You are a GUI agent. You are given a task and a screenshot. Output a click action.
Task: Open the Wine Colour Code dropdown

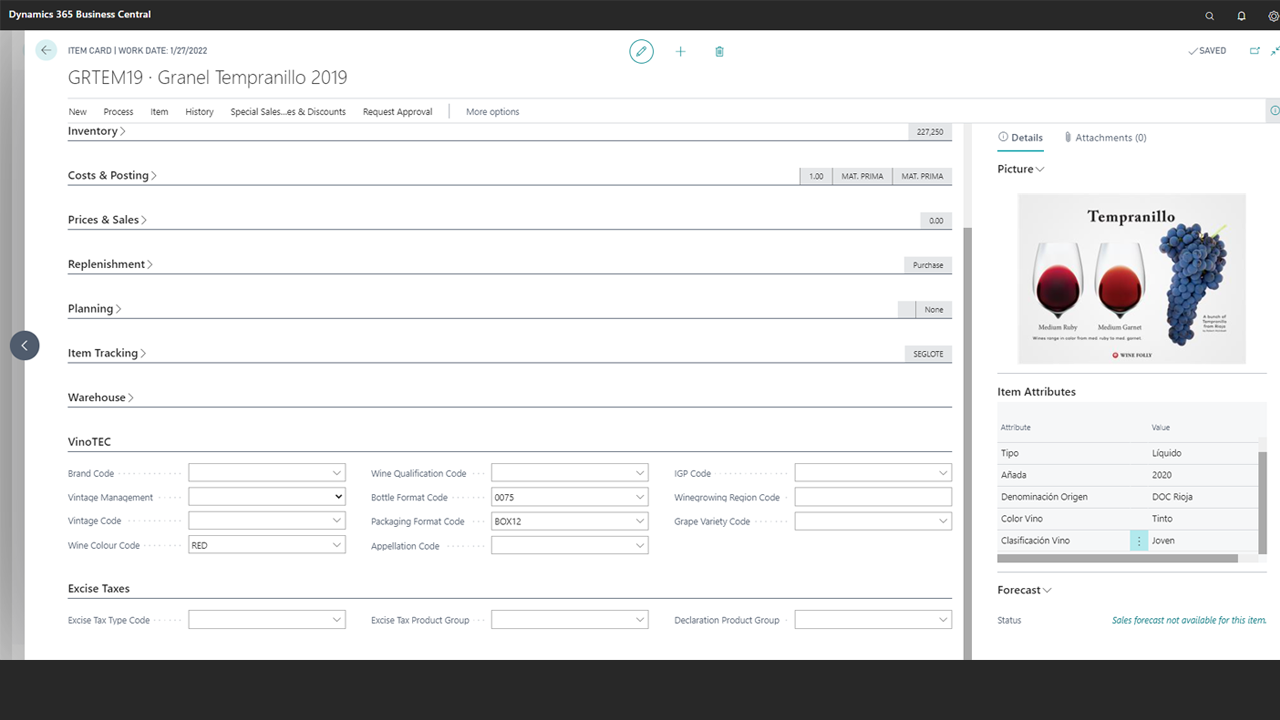(336, 546)
